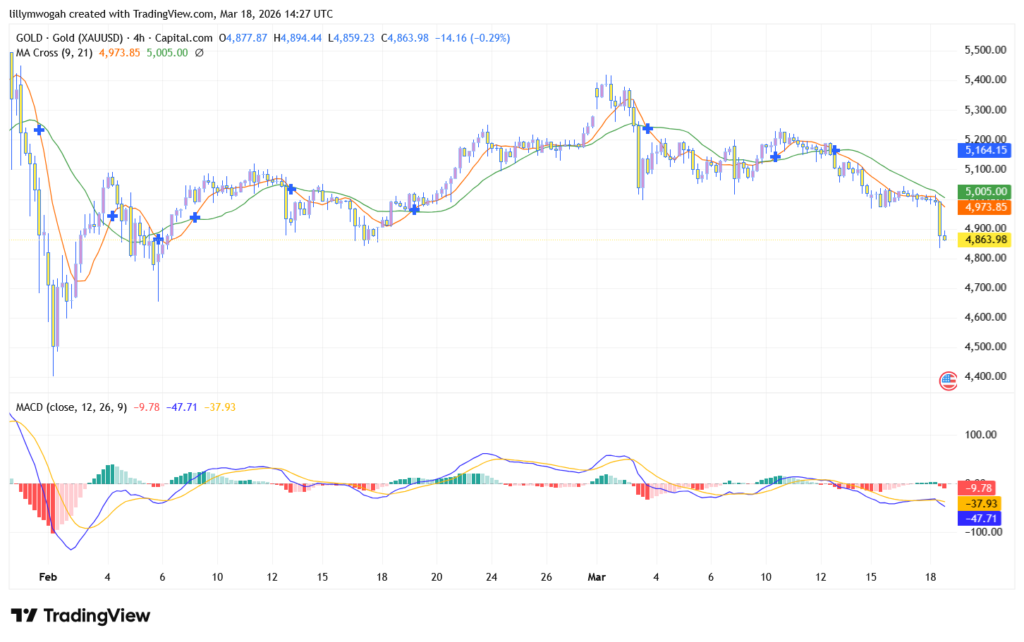Click the 100.00 level on MACD scale
1024x642 pixels.
[x=983, y=435]
